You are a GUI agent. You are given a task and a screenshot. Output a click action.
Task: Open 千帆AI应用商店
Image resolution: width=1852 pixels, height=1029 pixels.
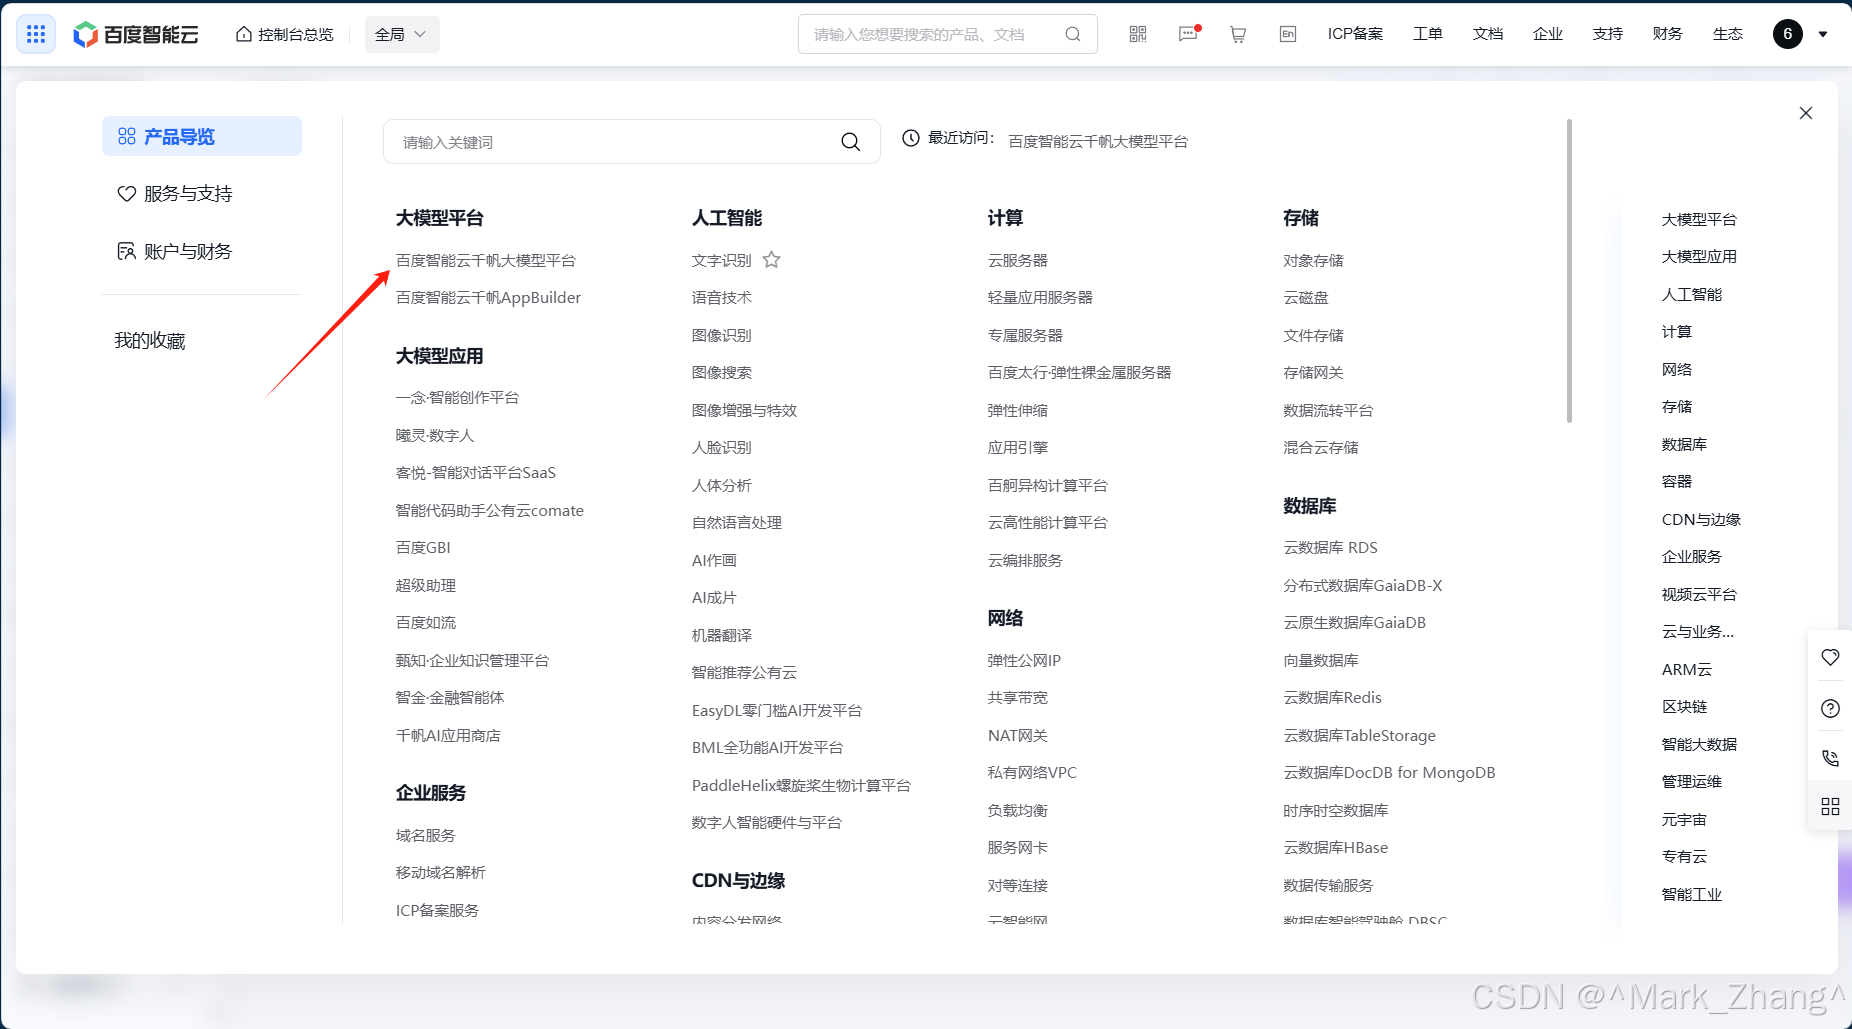tap(448, 736)
